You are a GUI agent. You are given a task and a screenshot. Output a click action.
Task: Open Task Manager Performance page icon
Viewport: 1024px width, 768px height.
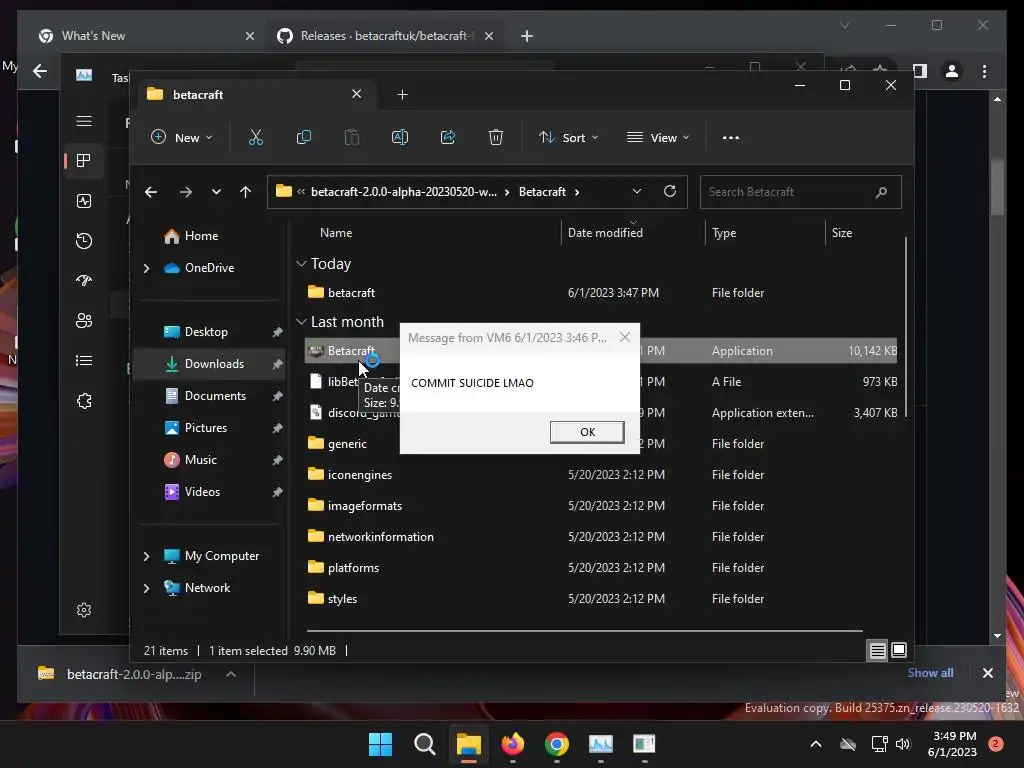pyautogui.click(x=84, y=201)
